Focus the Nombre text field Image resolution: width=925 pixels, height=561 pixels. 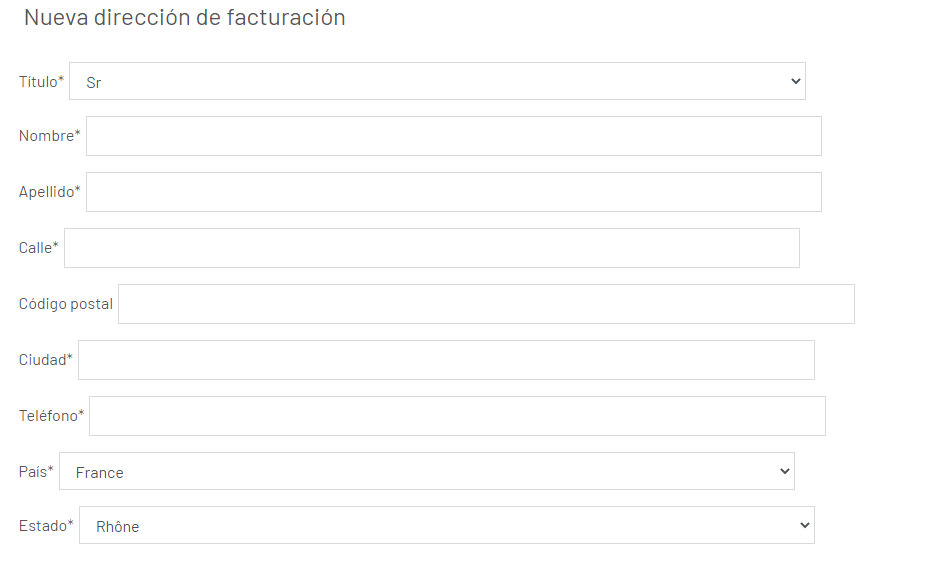pyautogui.click(x=453, y=136)
